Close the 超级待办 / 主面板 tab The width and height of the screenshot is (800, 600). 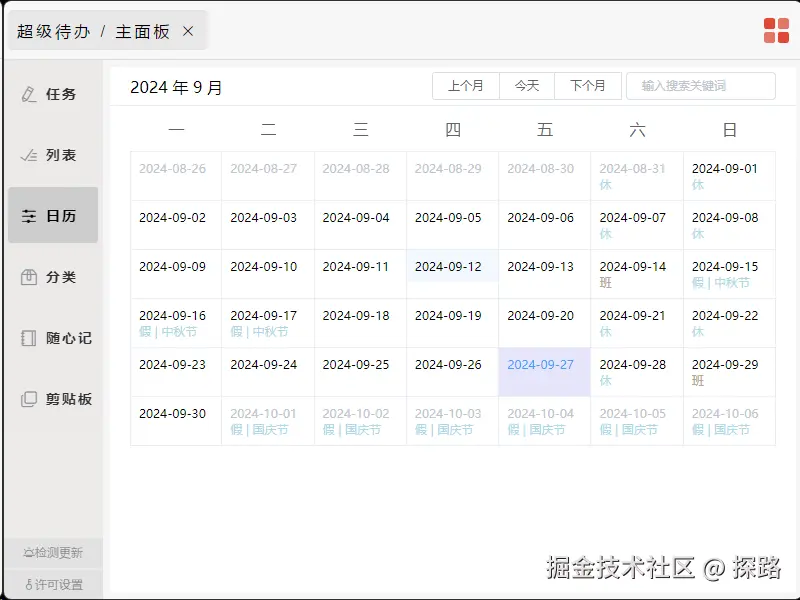pyautogui.click(x=188, y=32)
